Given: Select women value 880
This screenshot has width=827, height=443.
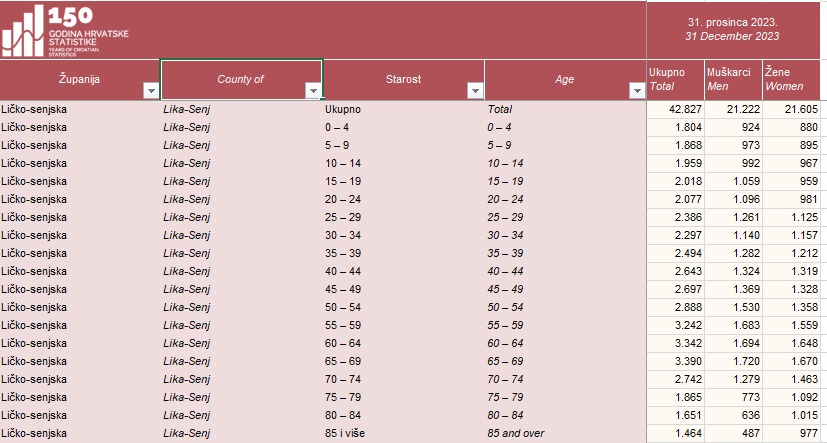Looking at the screenshot, I should [791, 127].
